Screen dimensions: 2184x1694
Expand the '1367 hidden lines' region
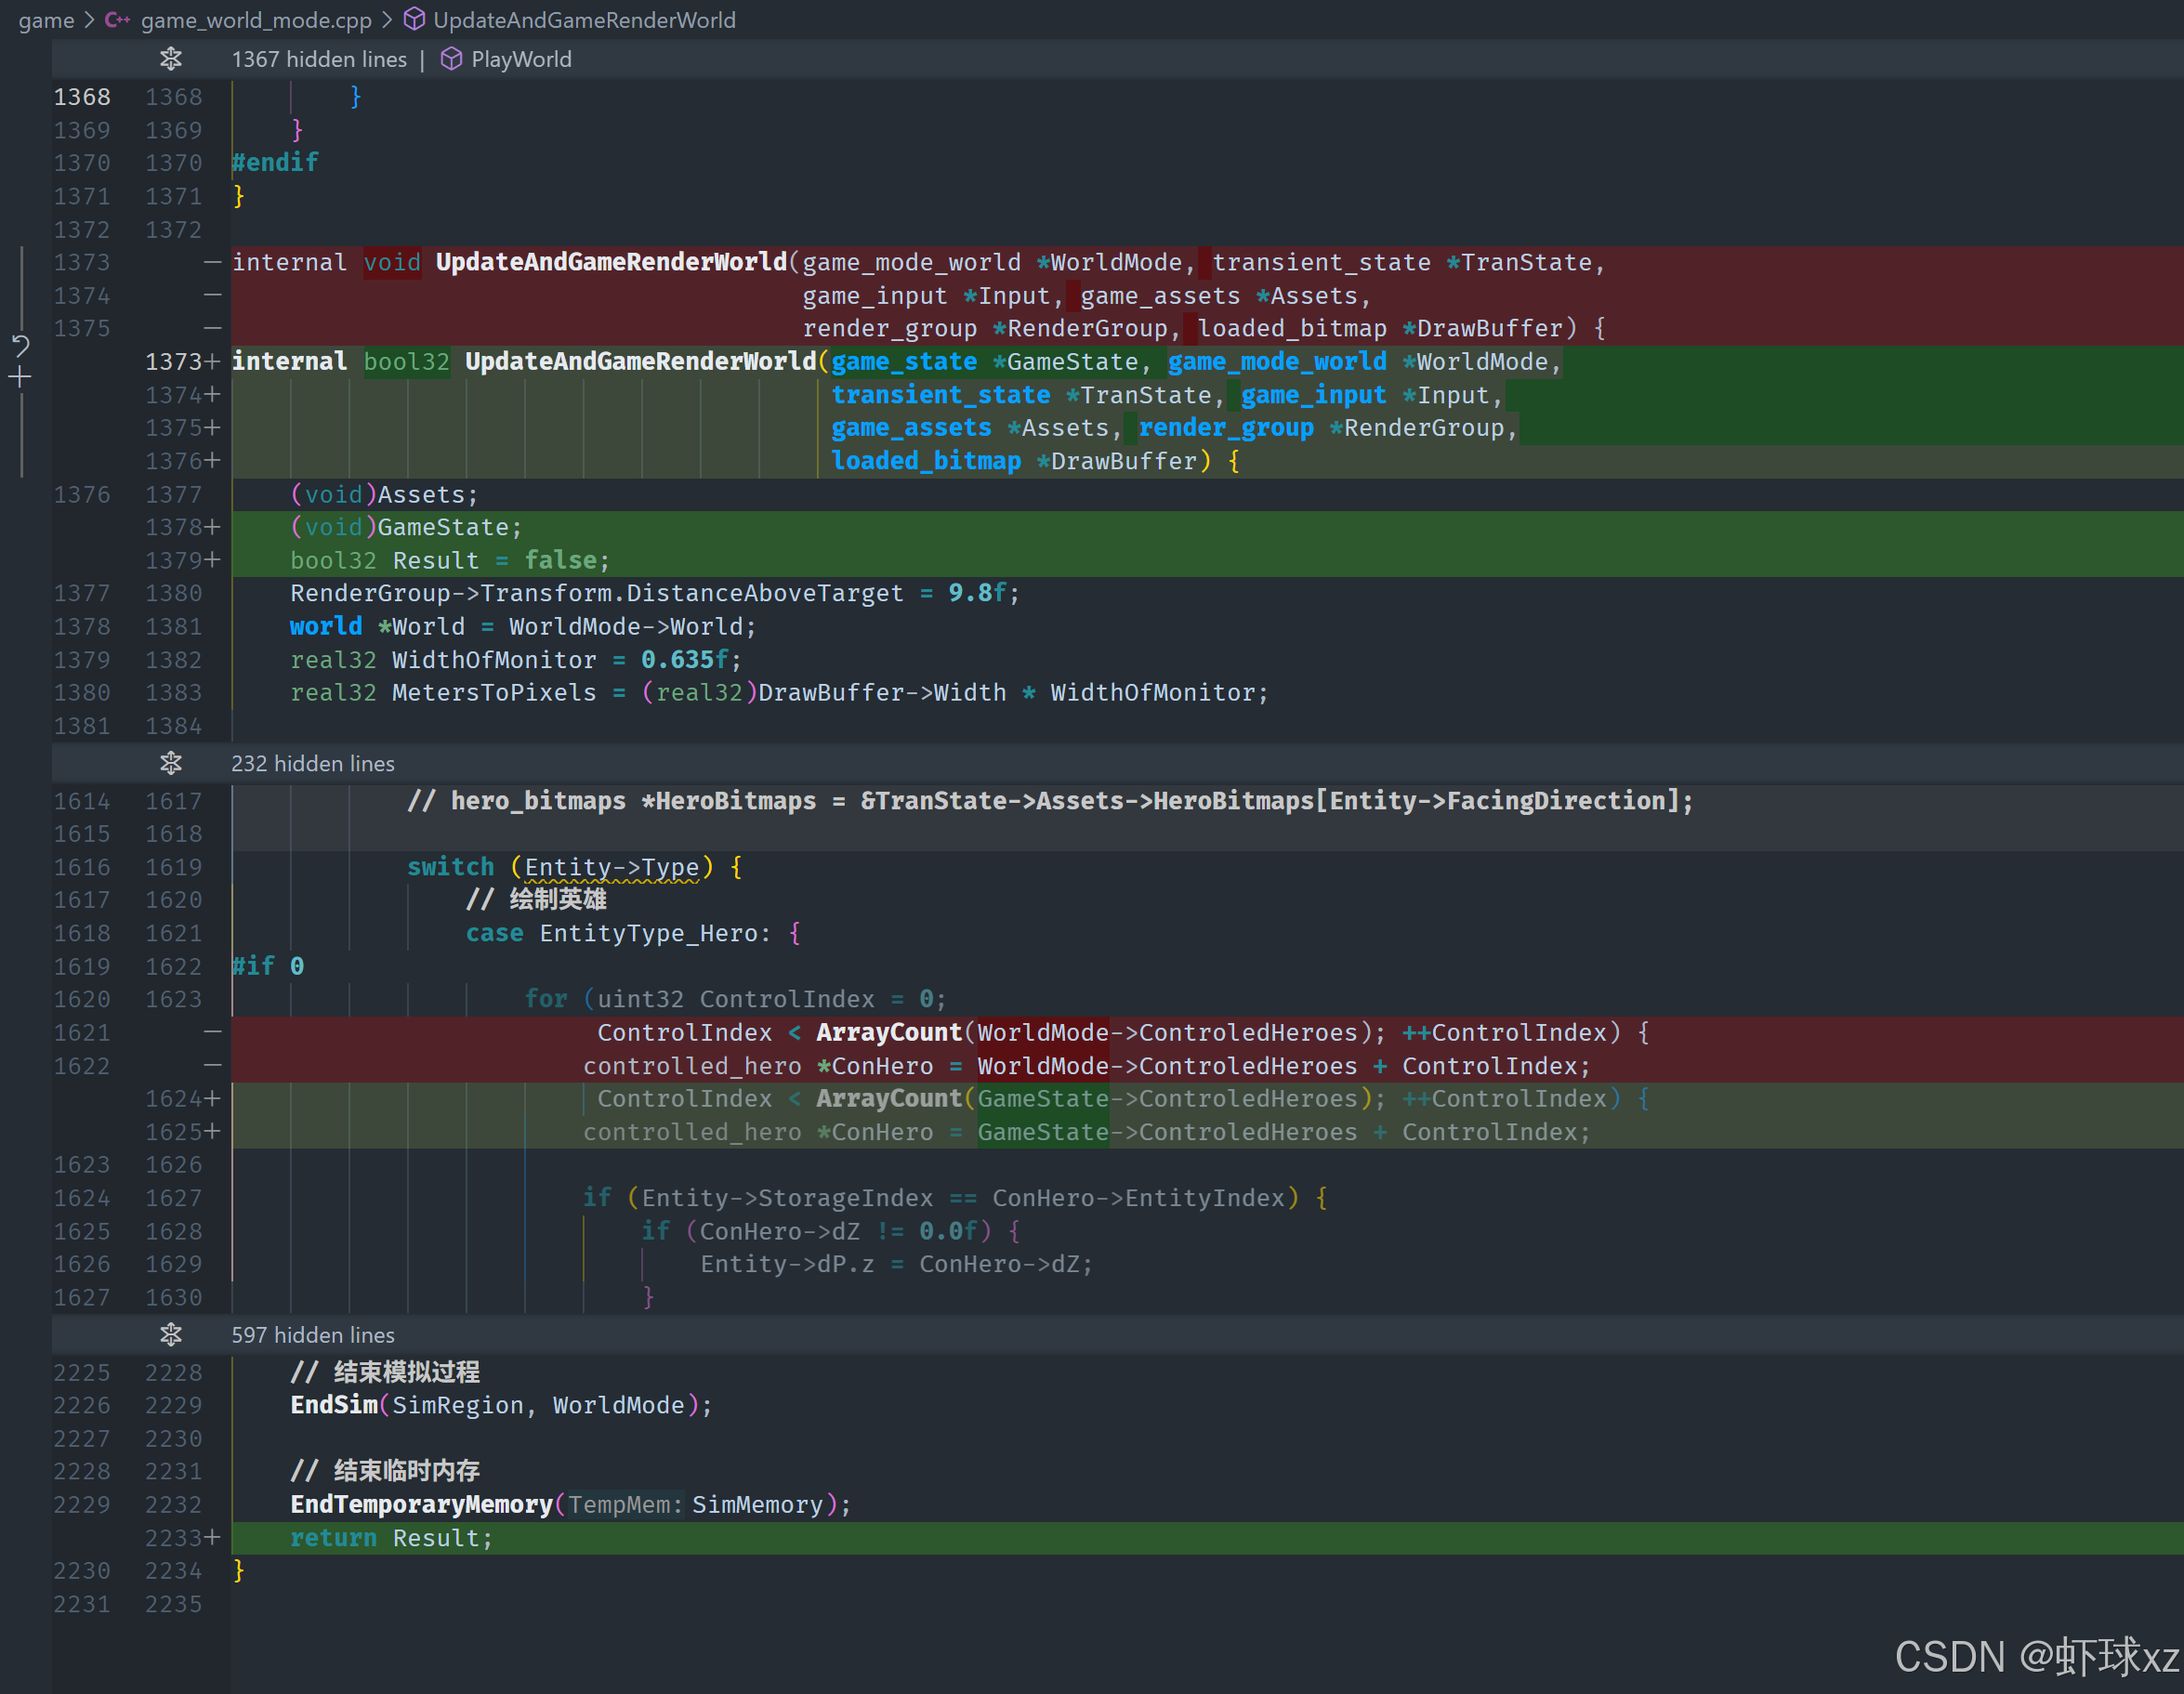coord(319,59)
